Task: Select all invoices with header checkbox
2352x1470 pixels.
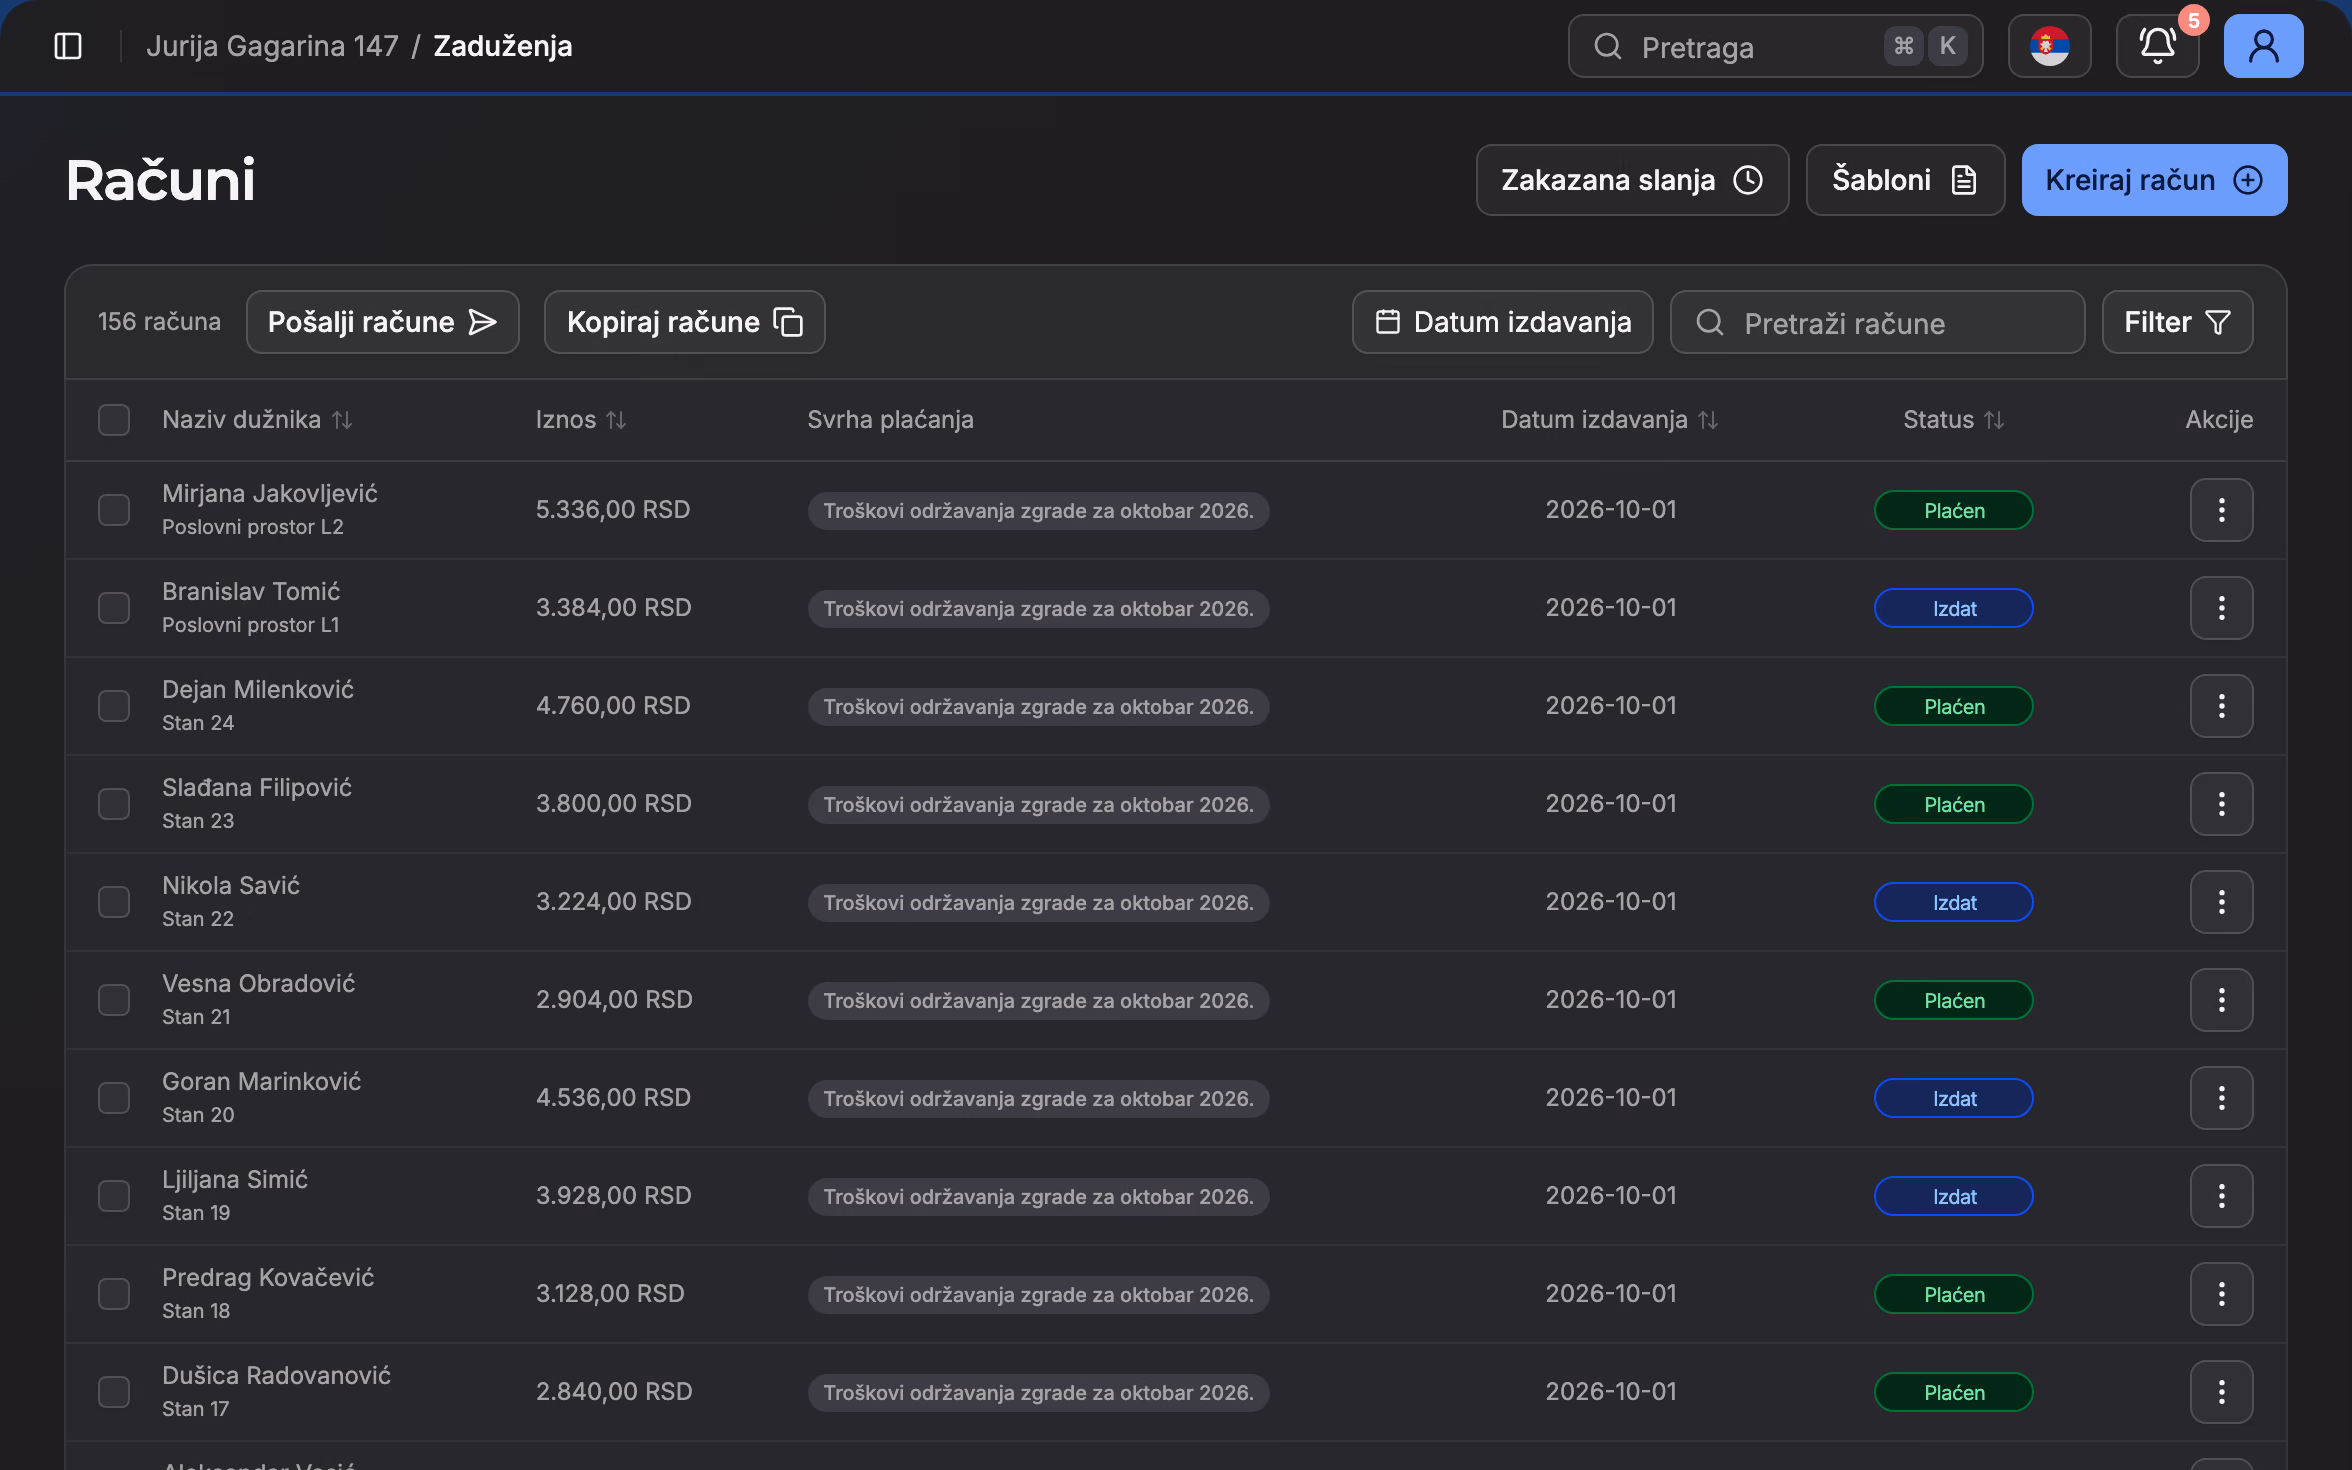Action: pos(114,420)
